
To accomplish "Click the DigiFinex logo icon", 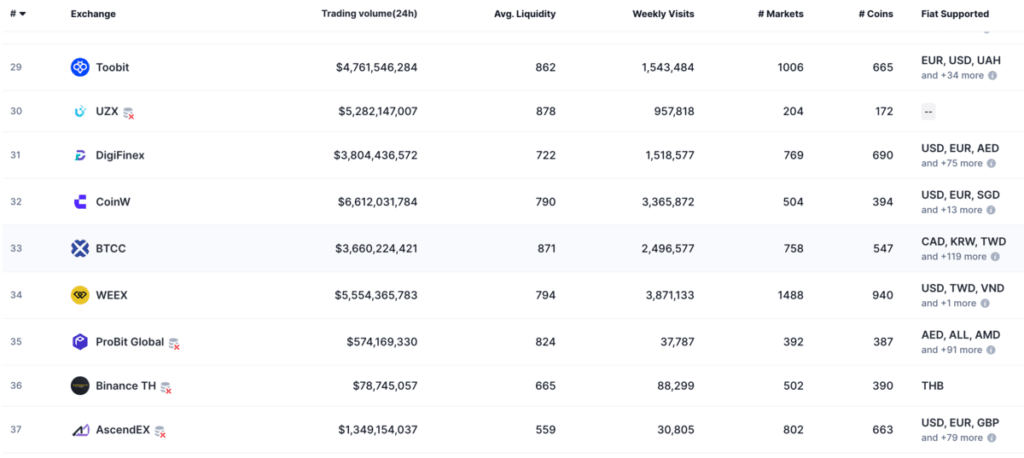I will click(80, 155).
